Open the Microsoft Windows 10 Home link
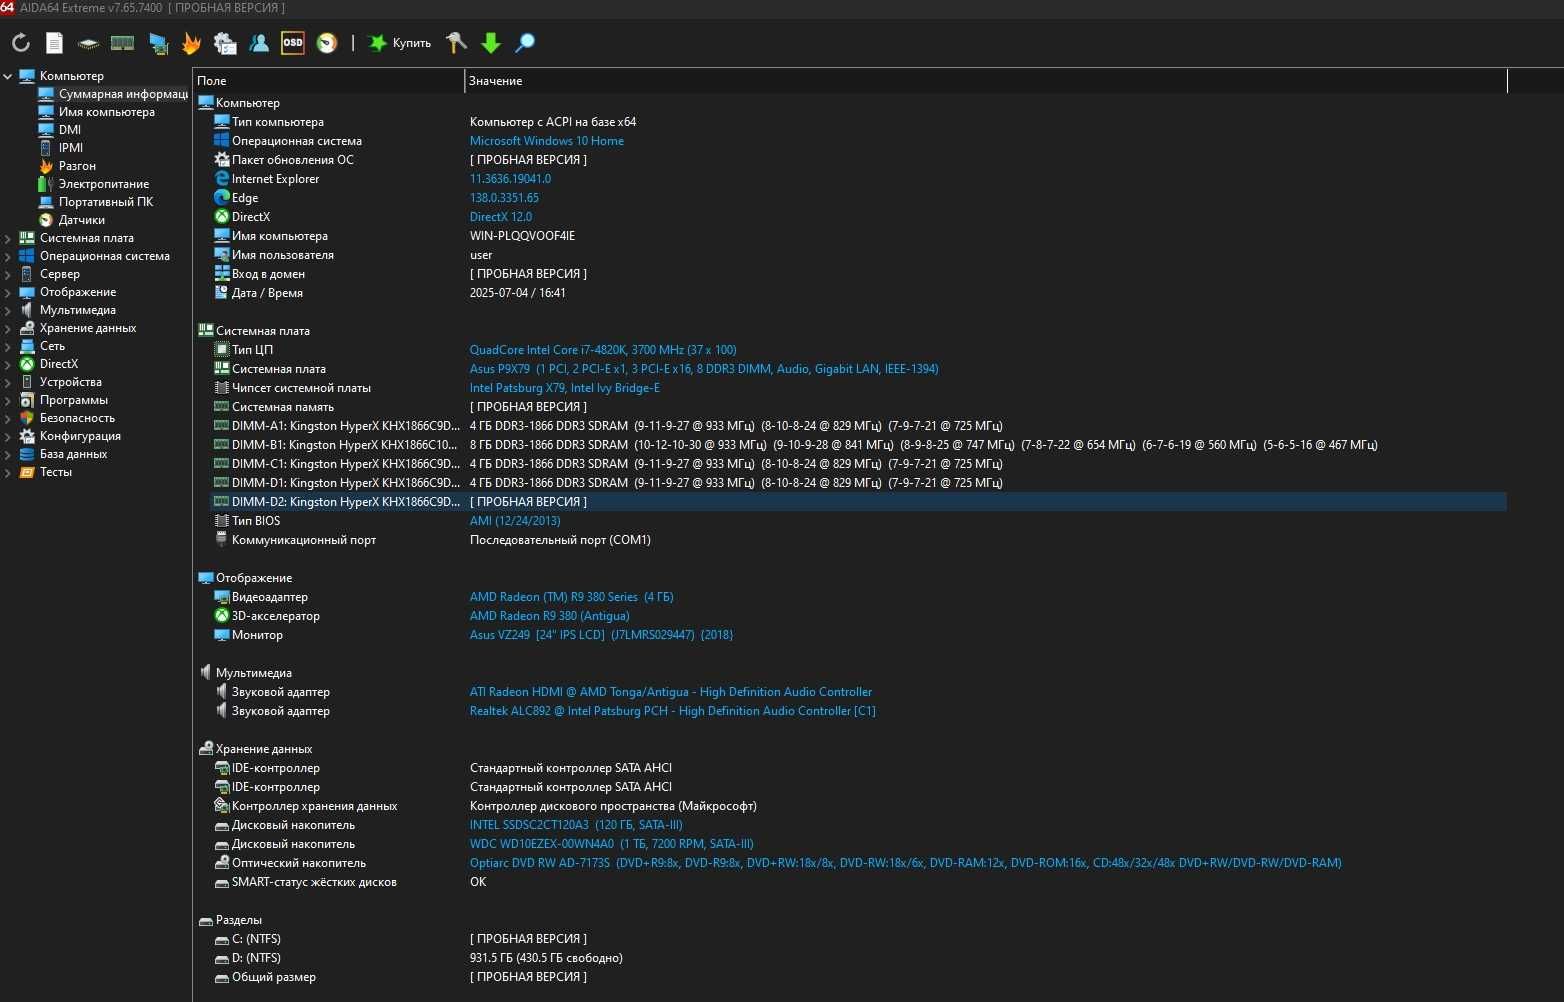The height and width of the screenshot is (1002, 1564). pyautogui.click(x=547, y=141)
